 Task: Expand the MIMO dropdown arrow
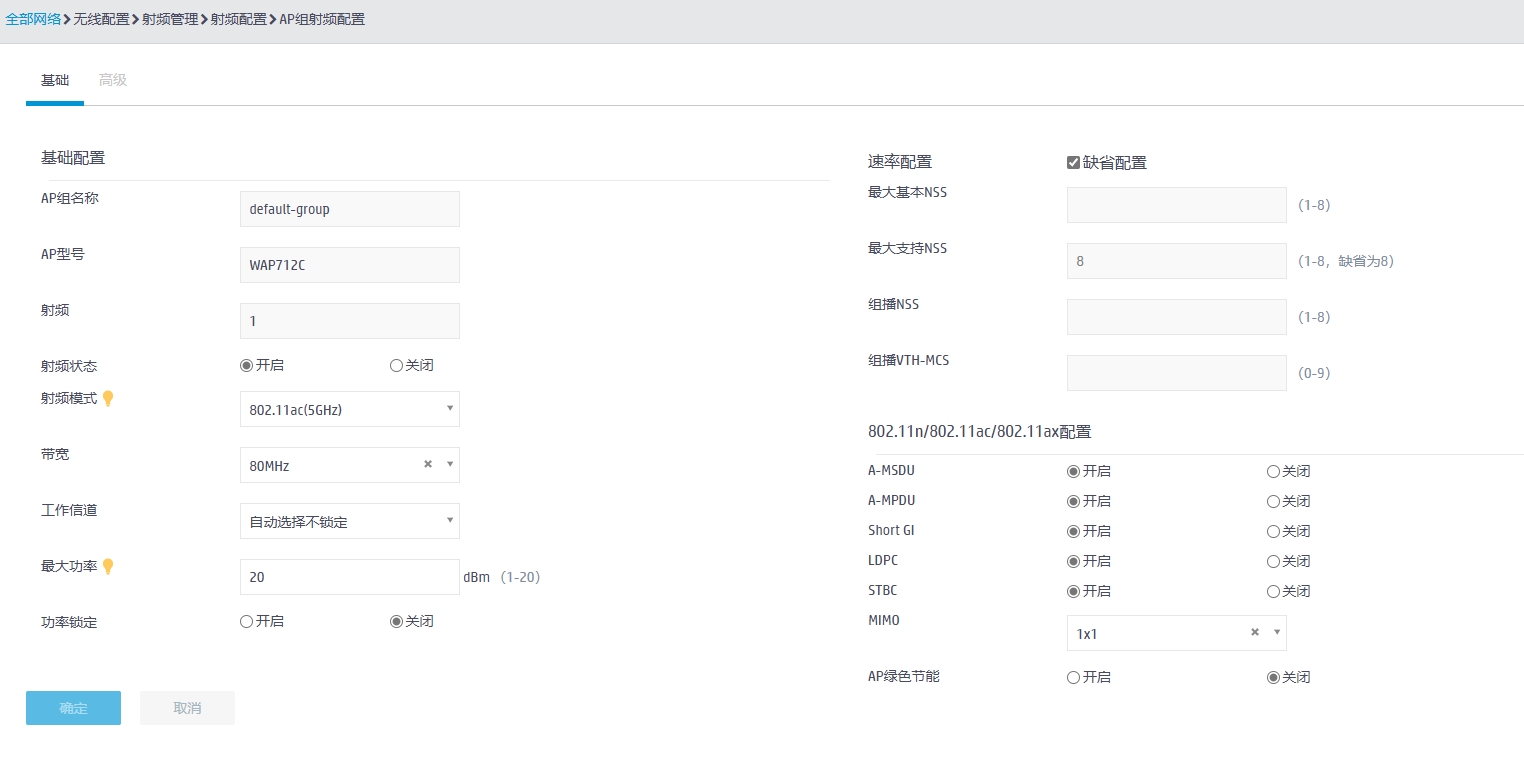1276,632
